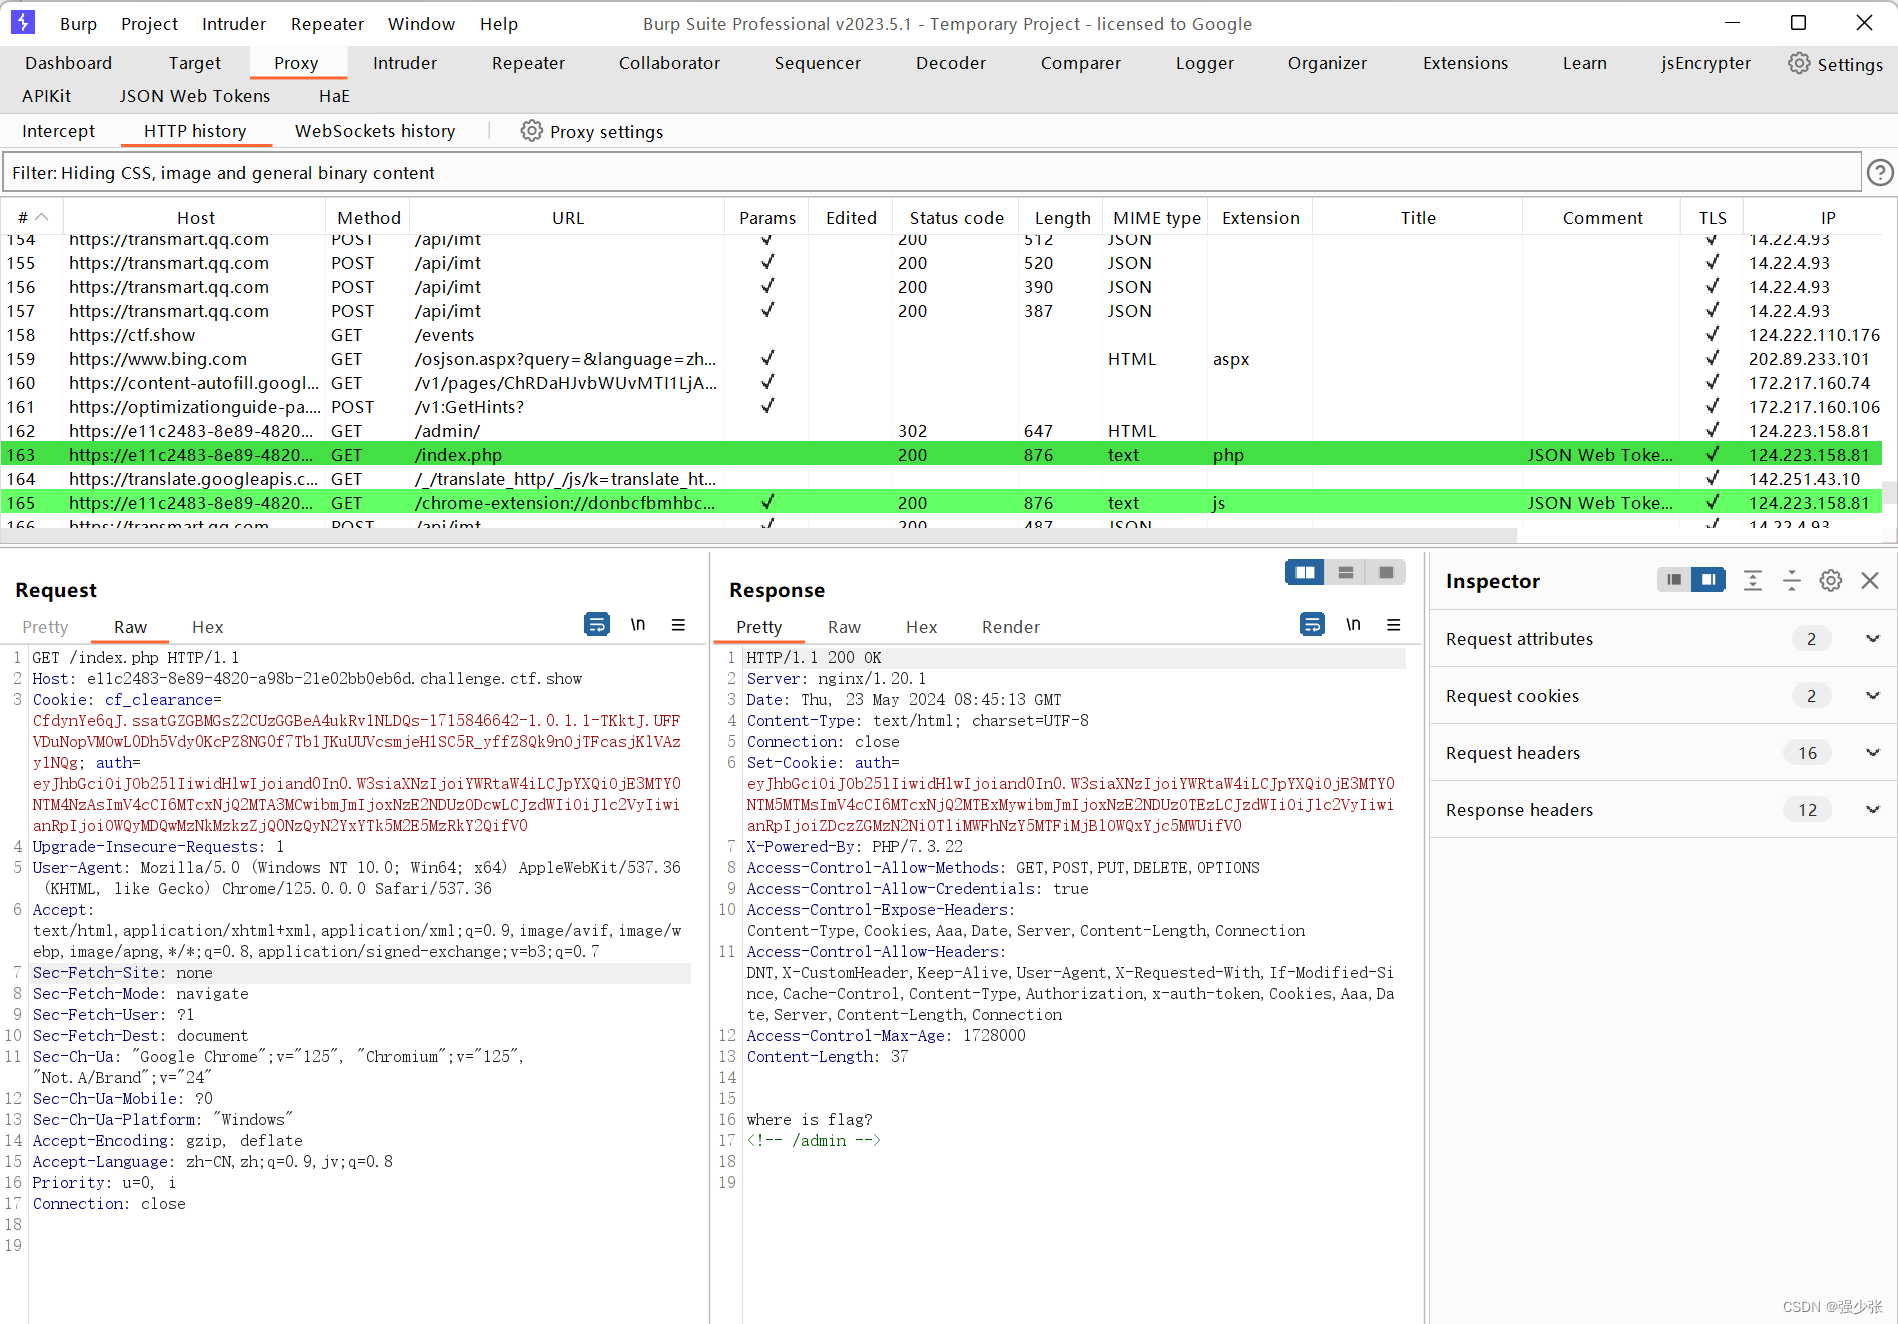Screen dimensions: 1898x1324
Task: Open the HaE tab
Action: [x=334, y=96]
